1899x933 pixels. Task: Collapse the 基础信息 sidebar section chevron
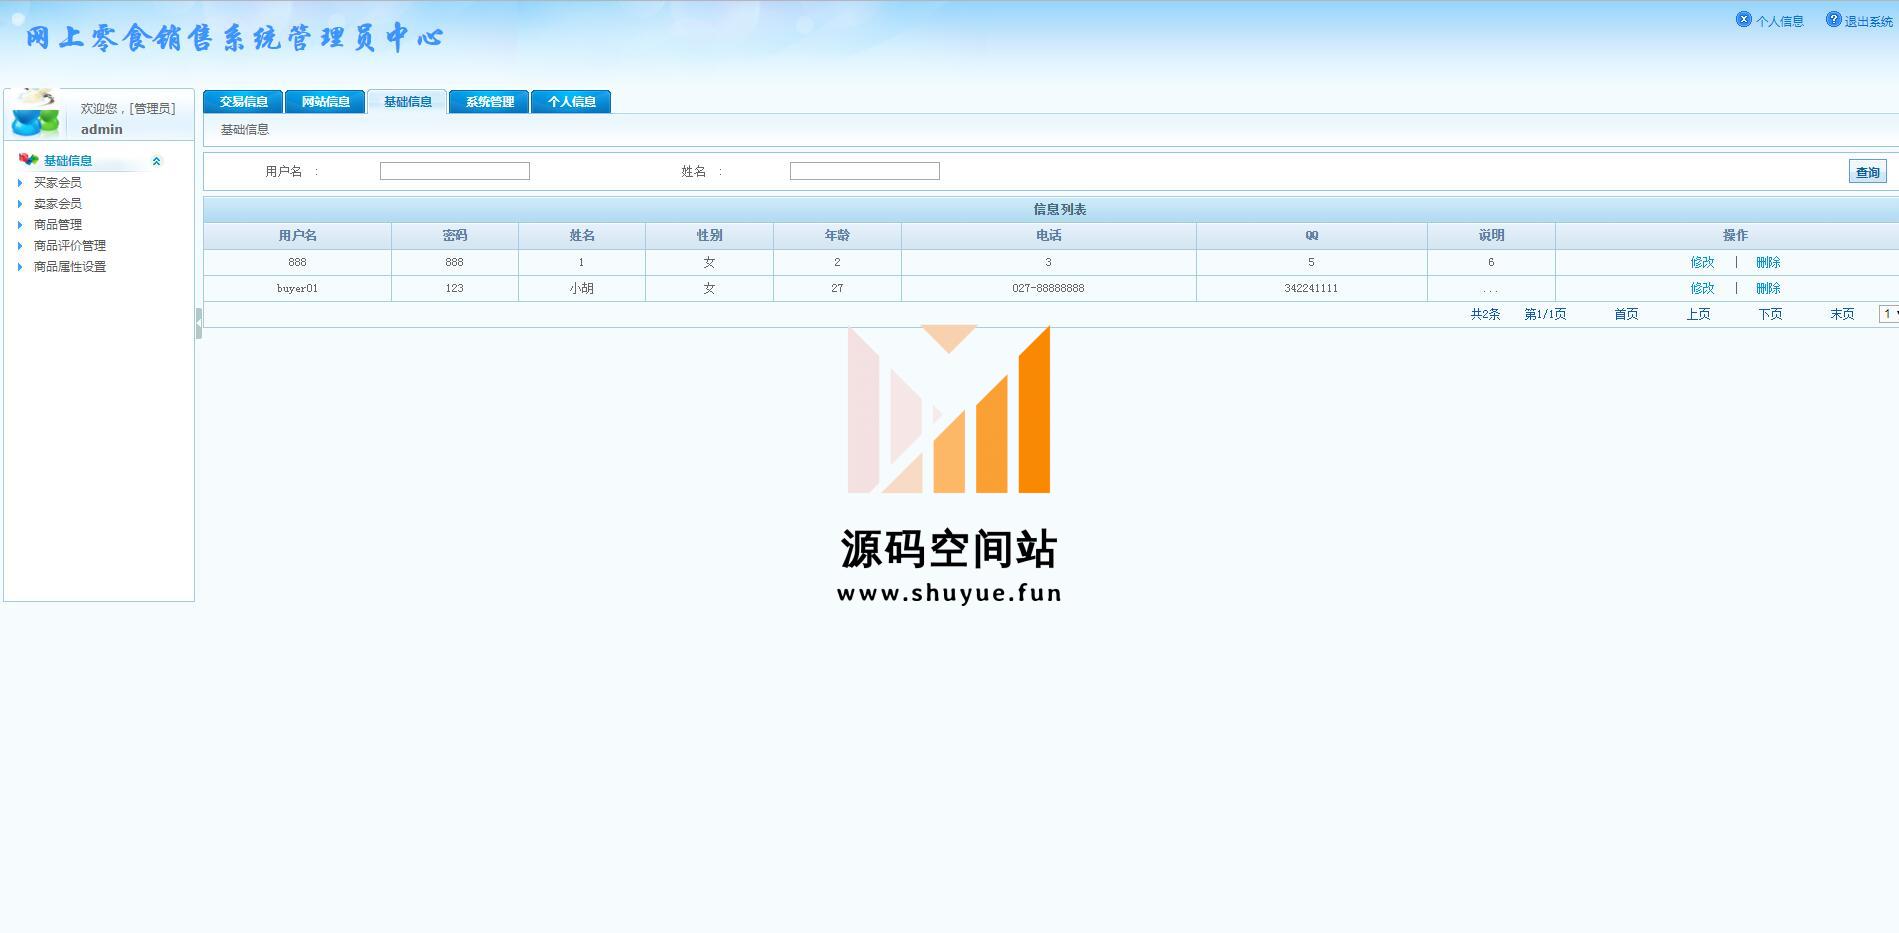[156, 161]
